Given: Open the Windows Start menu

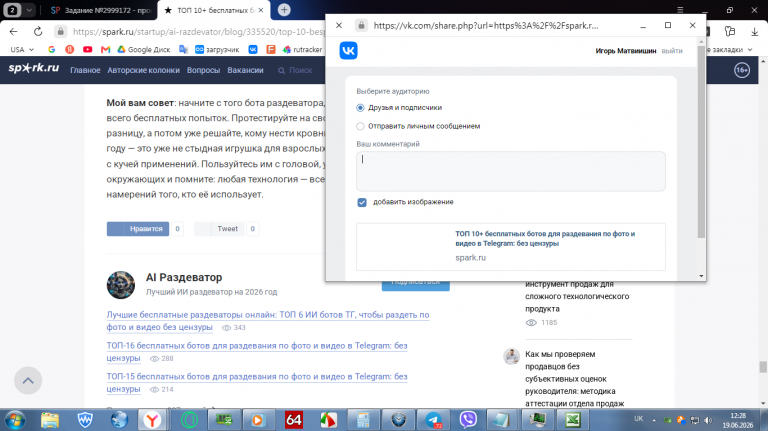Looking at the screenshot, I should pyautogui.click(x=15, y=420).
